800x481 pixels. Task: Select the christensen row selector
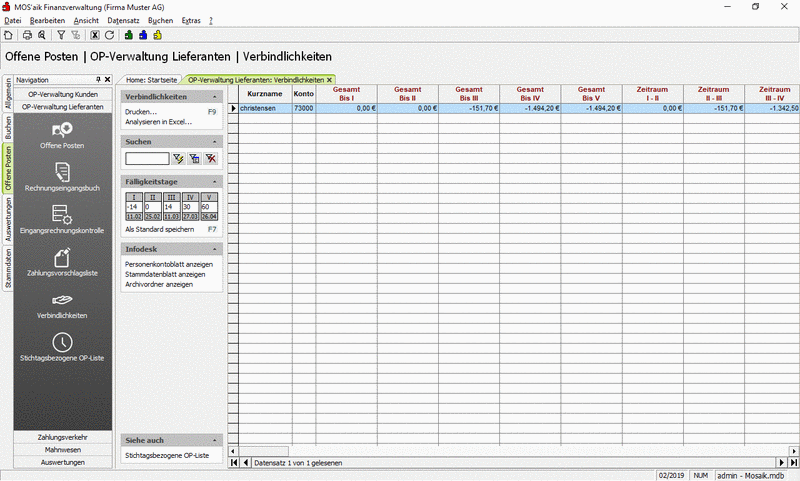[233, 108]
